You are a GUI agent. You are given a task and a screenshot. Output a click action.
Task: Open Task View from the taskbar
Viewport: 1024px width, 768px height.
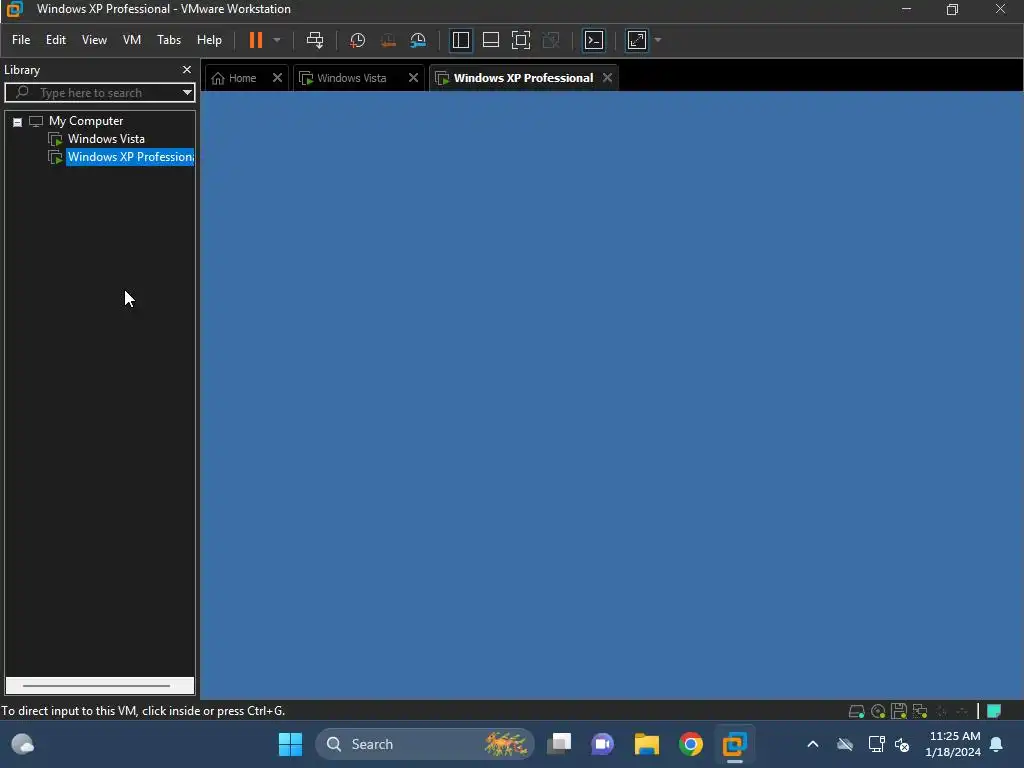pyautogui.click(x=559, y=744)
